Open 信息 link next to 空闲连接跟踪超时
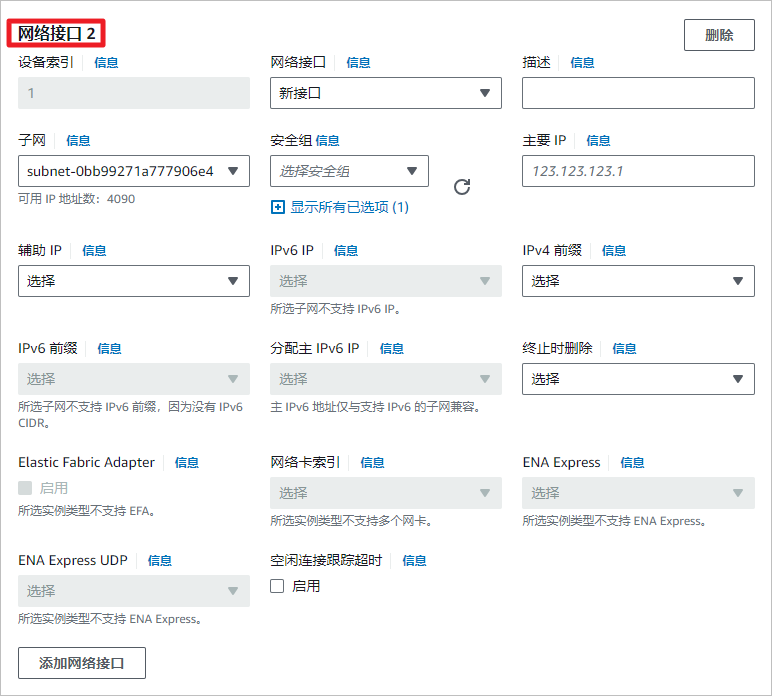This screenshot has width=772, height=696. point(414,560)
